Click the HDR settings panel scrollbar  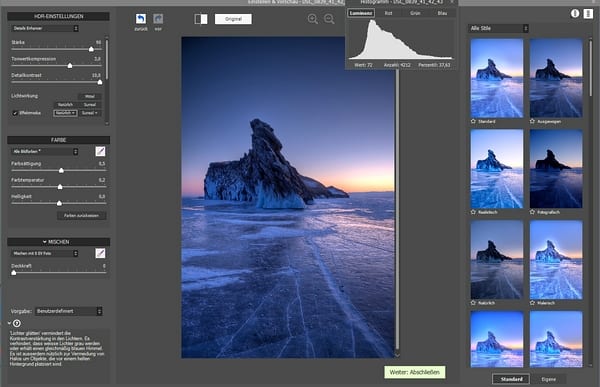pyautogui.click(x=107, y=59)
